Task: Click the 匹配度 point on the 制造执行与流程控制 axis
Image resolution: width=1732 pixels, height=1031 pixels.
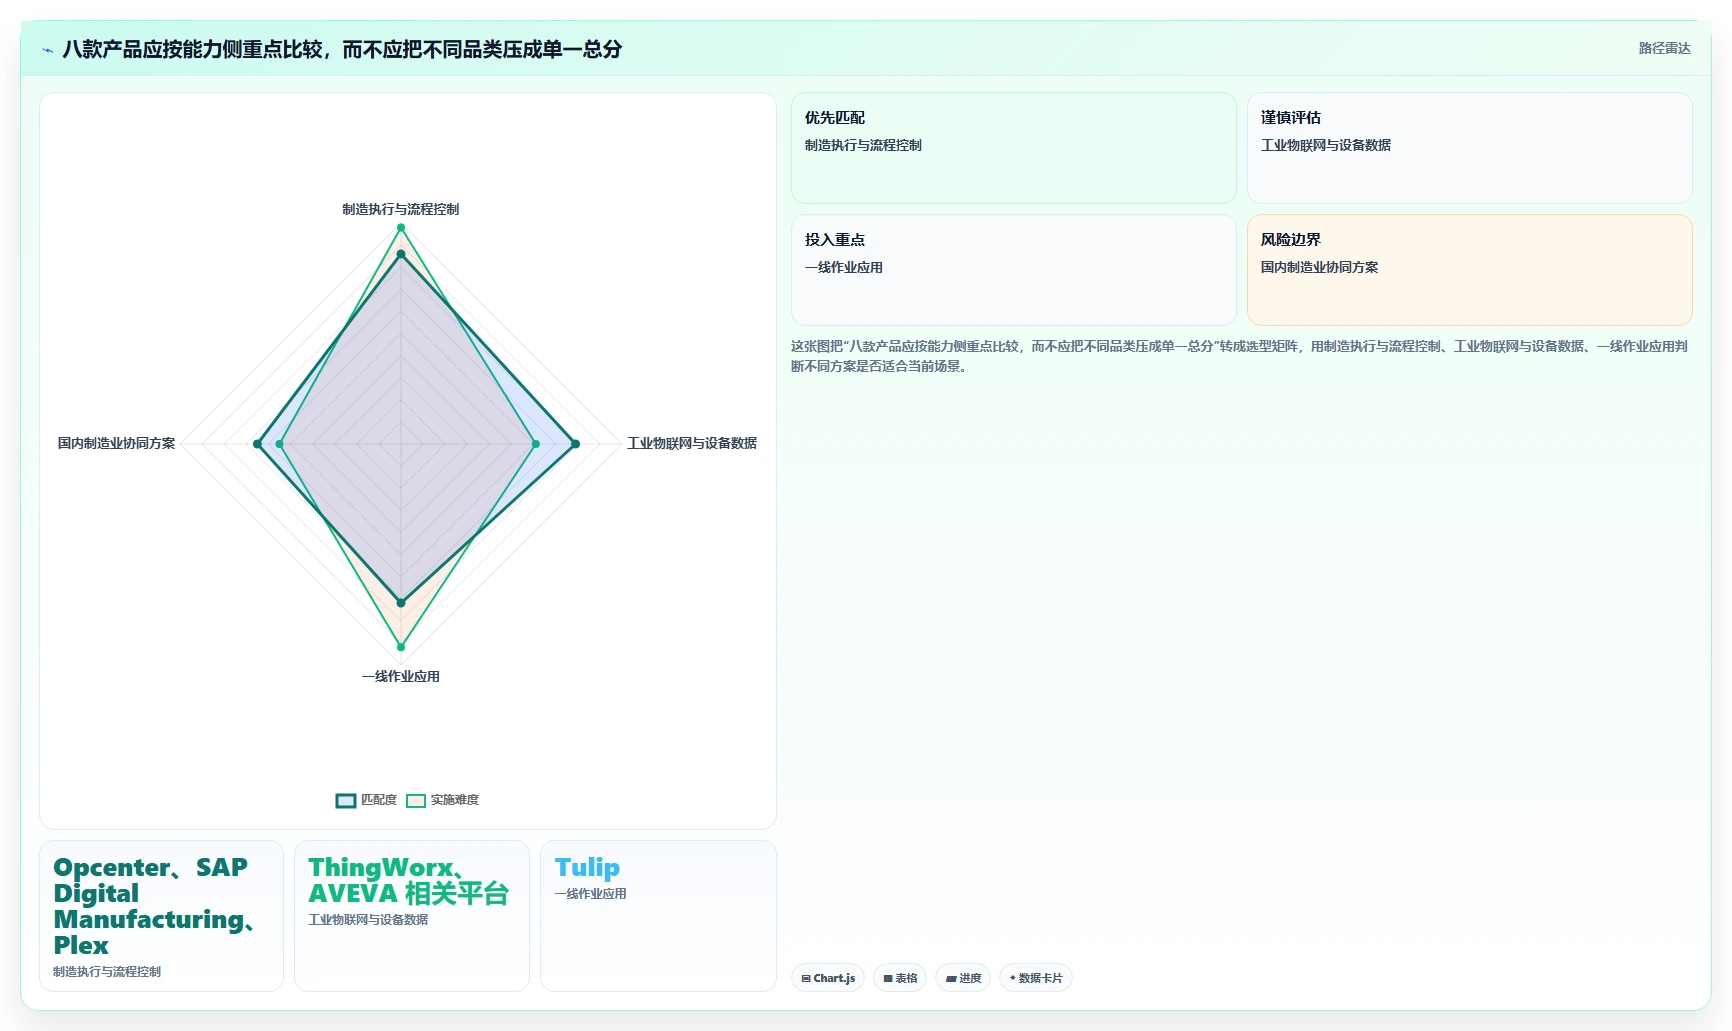Action: point(401,255)
